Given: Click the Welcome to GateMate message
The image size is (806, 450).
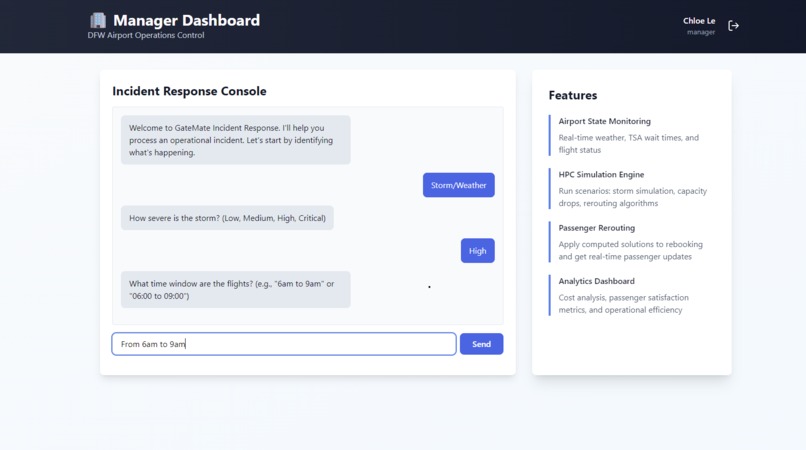Looking at the screenshot, I should coord(235,140).
